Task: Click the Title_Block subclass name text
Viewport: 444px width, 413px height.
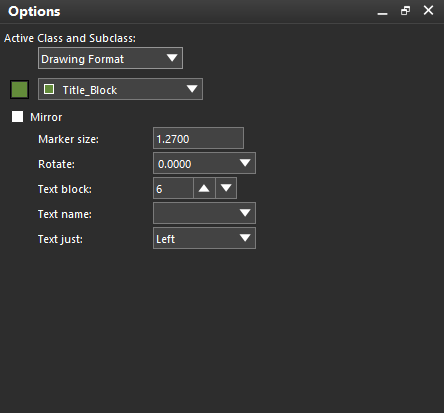Action: [90, 90]
